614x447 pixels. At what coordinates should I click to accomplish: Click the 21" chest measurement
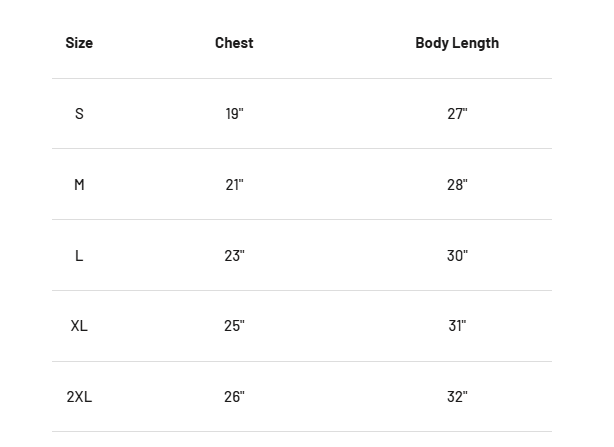click(234, 184)
